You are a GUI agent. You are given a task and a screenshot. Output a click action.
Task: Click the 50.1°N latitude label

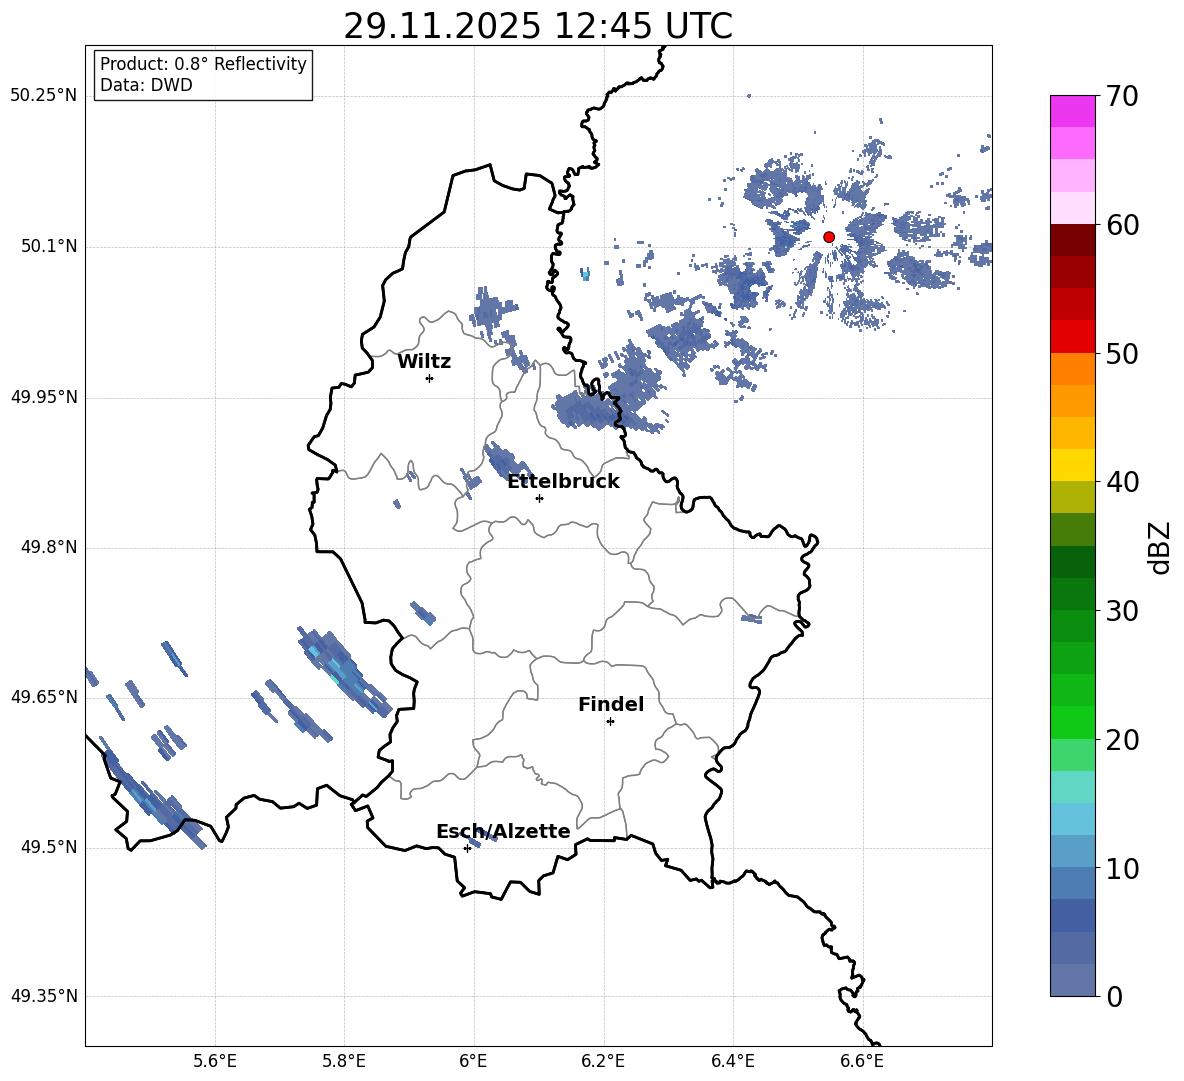(50, 246)
